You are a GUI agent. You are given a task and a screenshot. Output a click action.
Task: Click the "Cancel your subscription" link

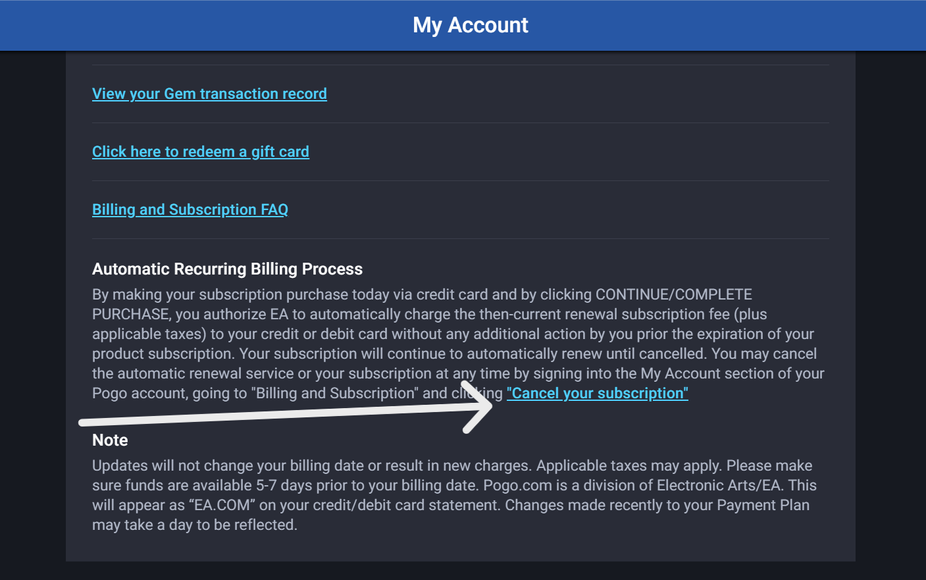597,394
